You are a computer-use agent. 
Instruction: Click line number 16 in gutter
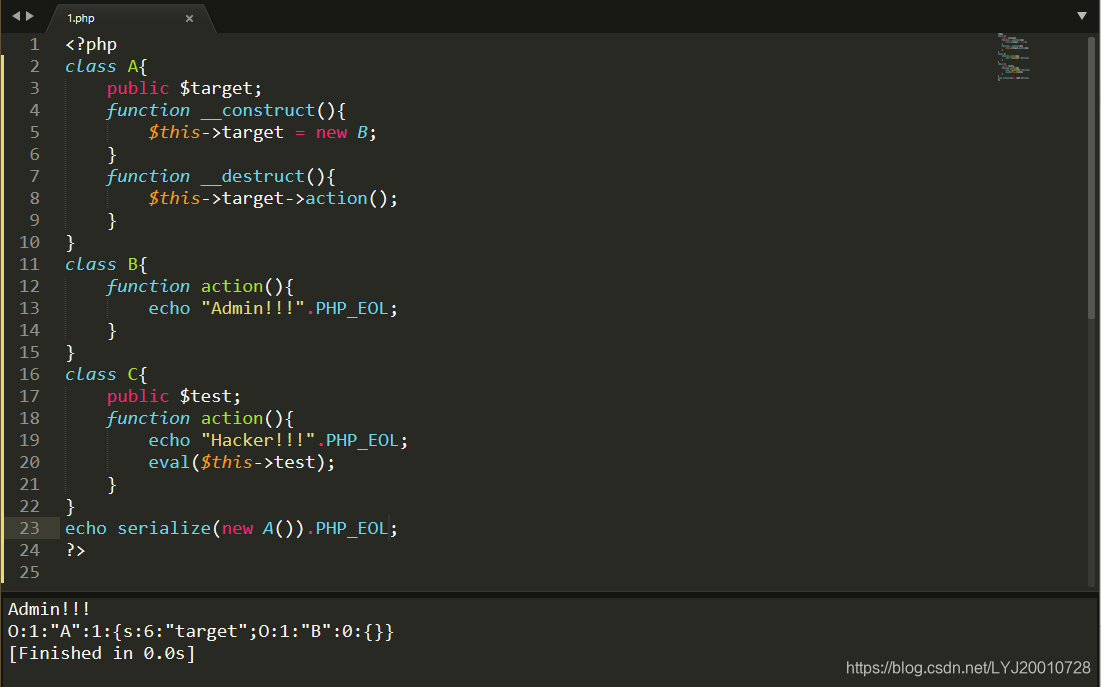click(x=29, y=374)
